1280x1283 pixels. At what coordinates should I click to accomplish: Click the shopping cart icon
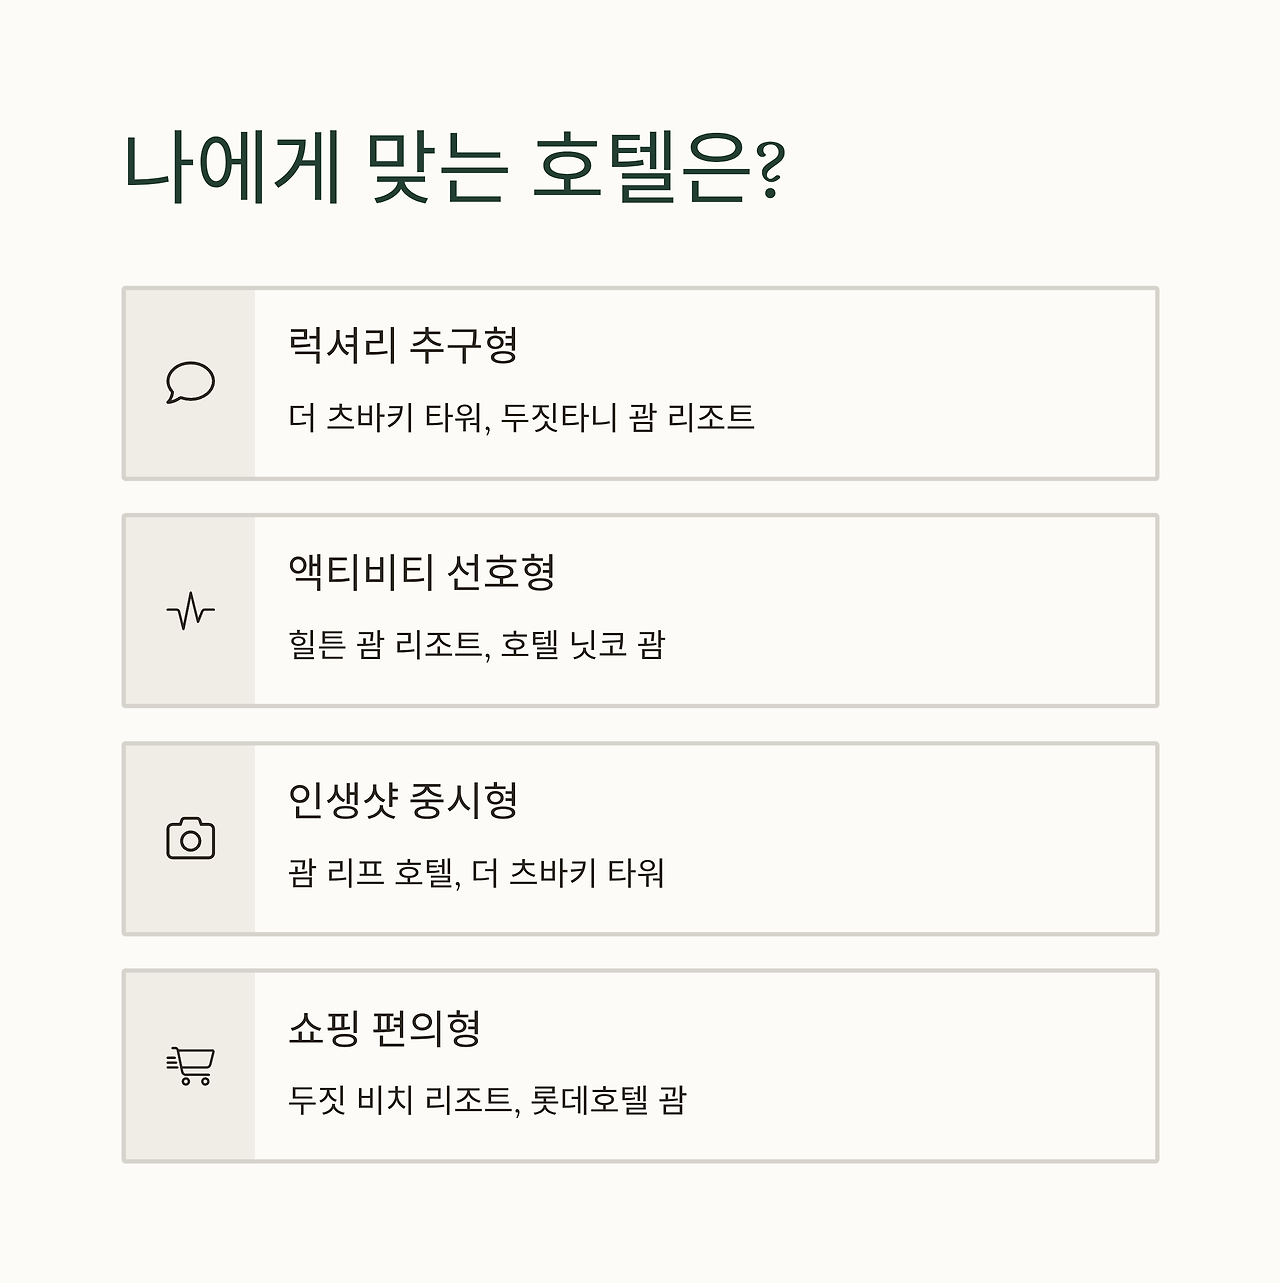click(190, 1066)
